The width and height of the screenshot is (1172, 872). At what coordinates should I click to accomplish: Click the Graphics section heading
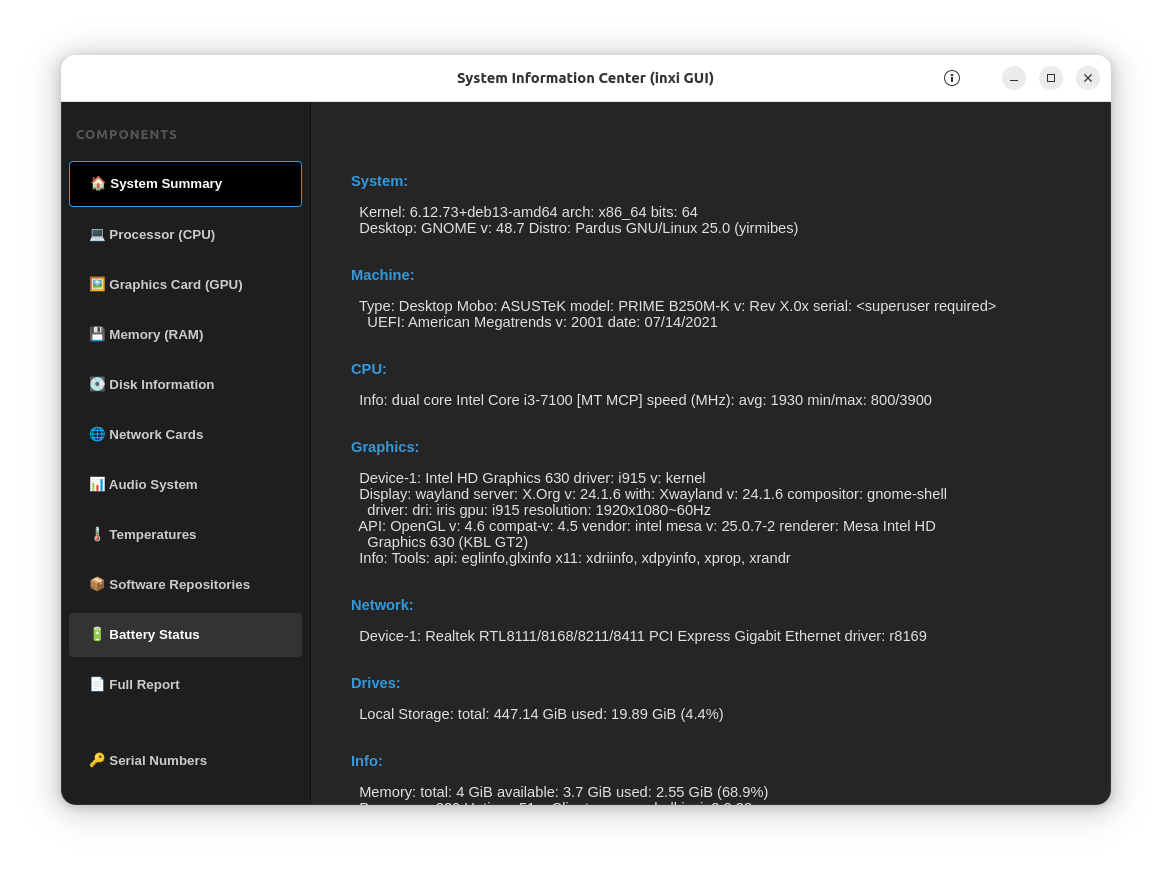(x=385, y=447)
